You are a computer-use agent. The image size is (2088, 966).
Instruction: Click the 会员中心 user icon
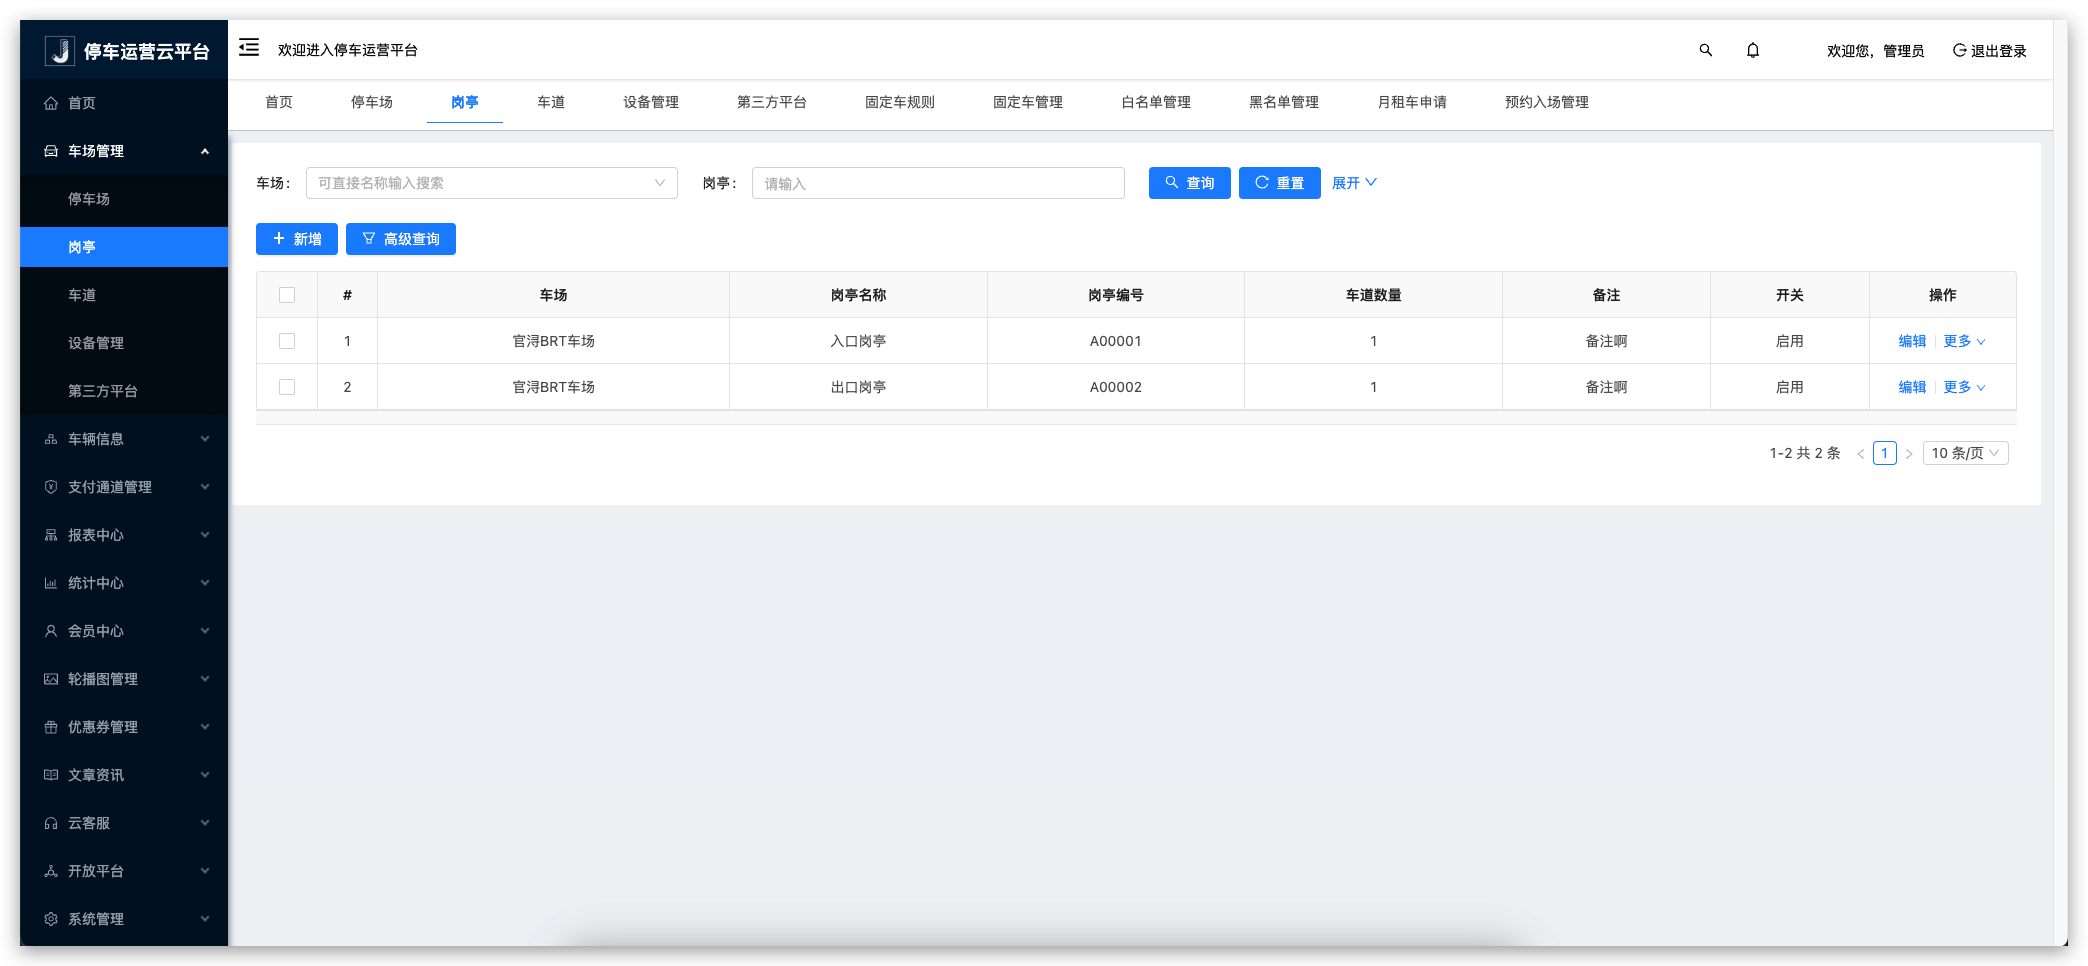click(x=51, y=631)
